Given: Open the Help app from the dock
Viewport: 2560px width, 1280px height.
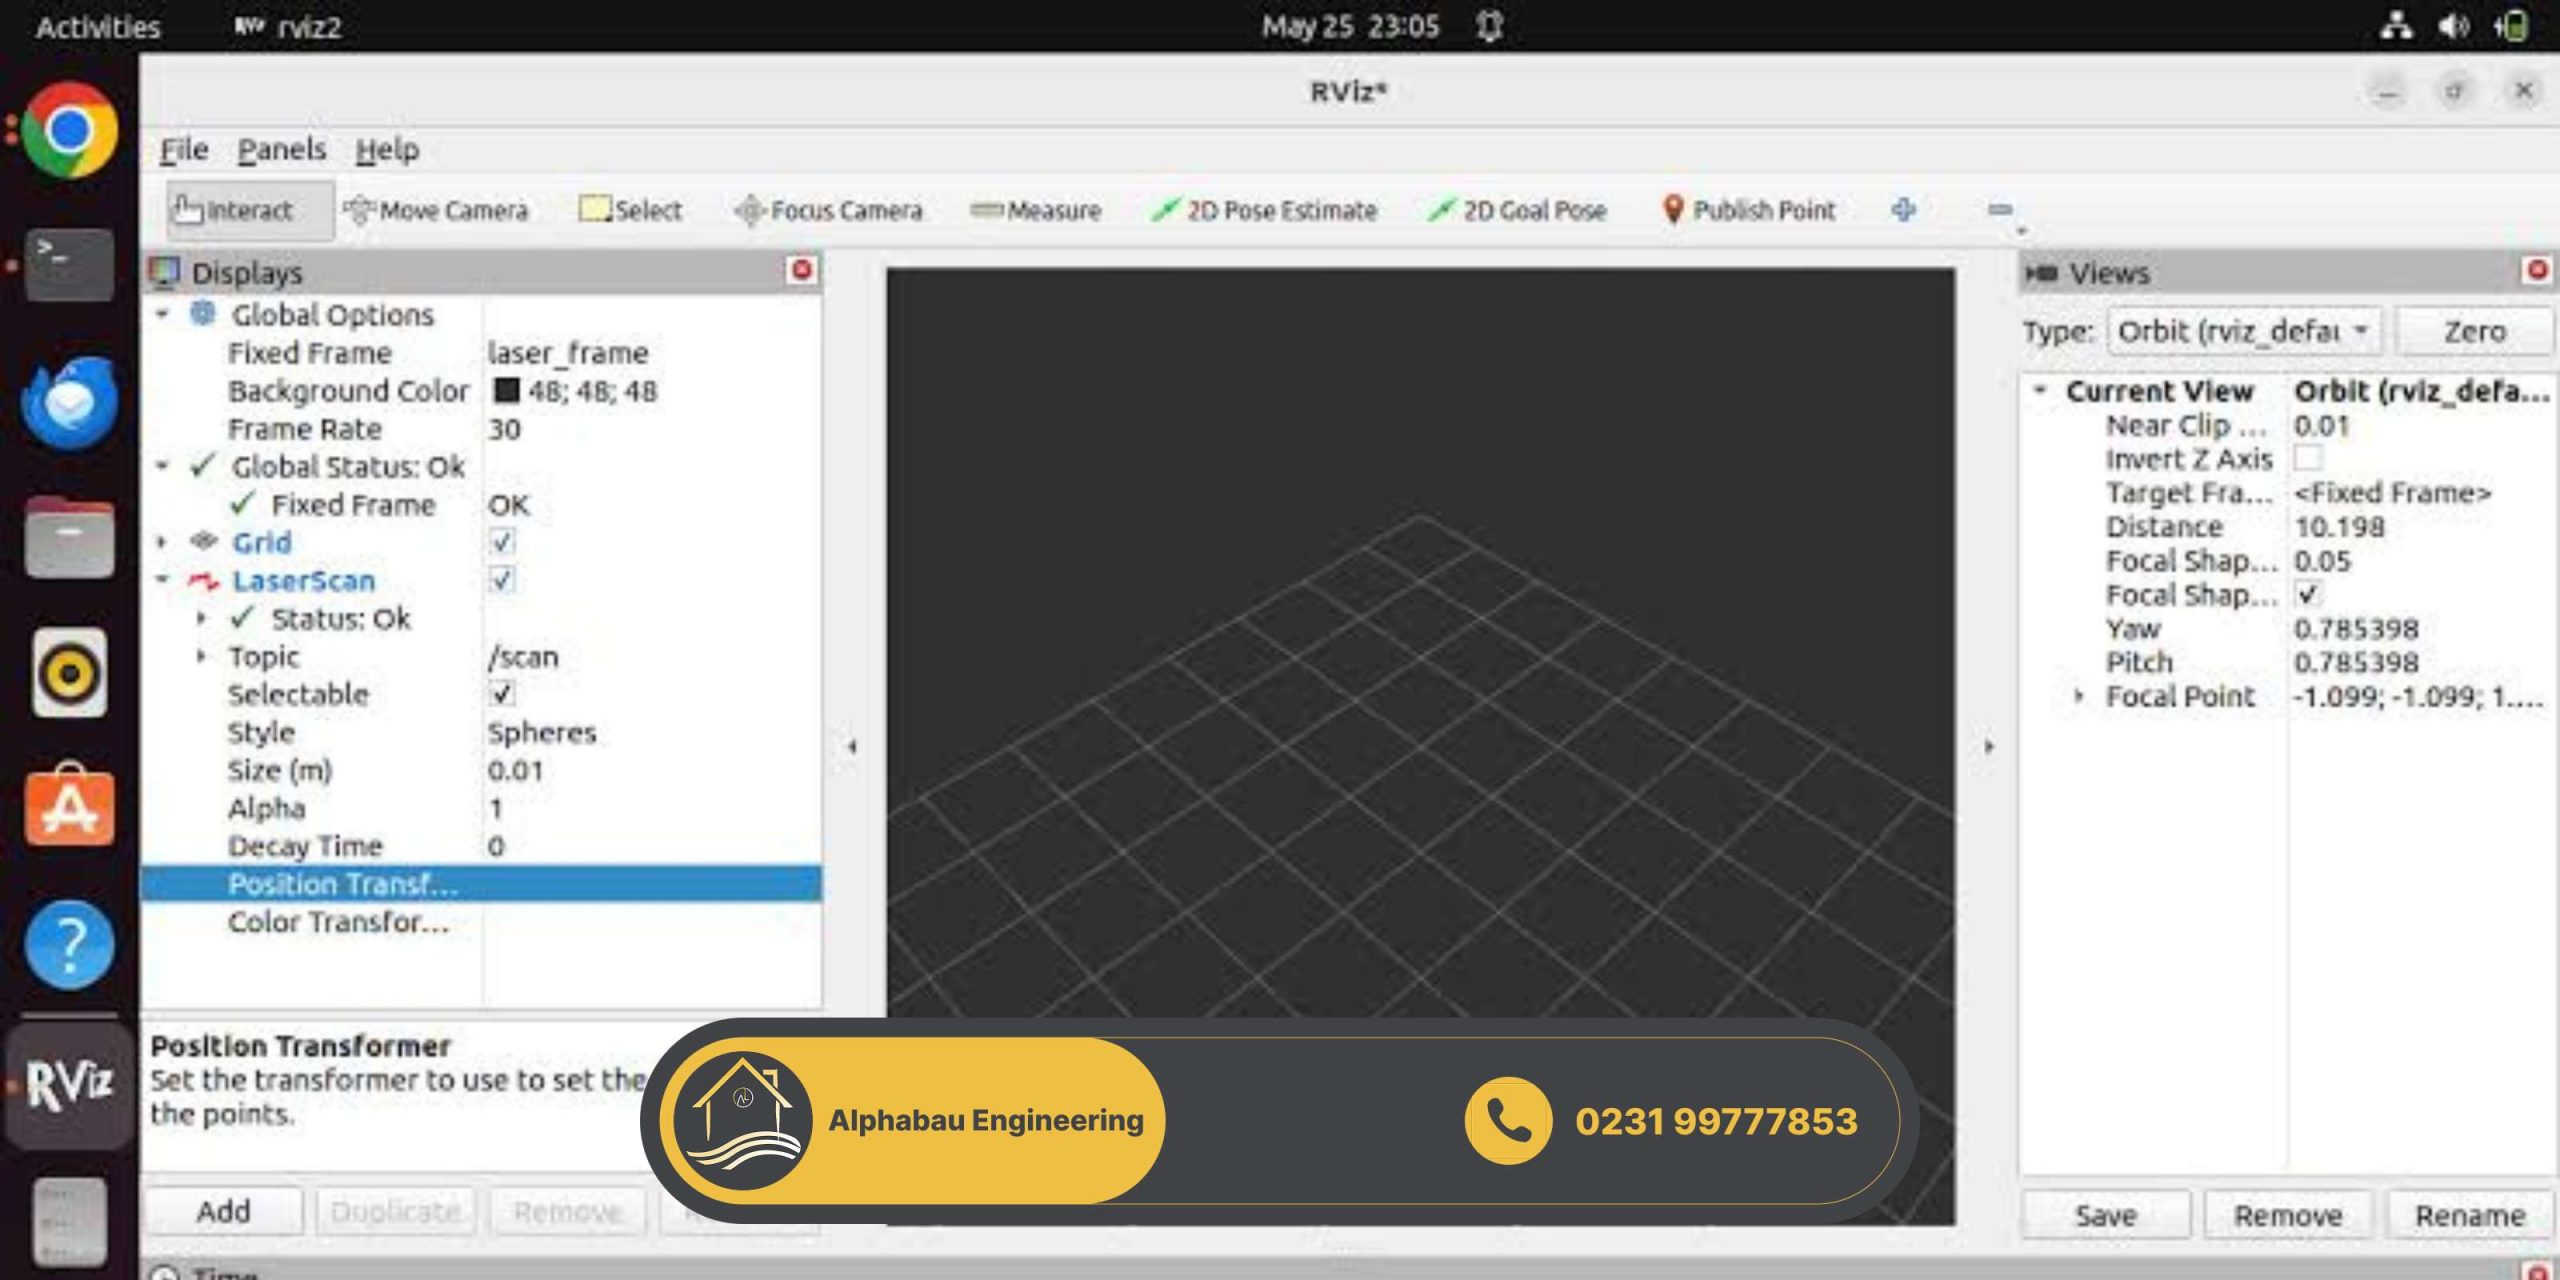Looking at the screenshot, I should (x=69, y=944).
